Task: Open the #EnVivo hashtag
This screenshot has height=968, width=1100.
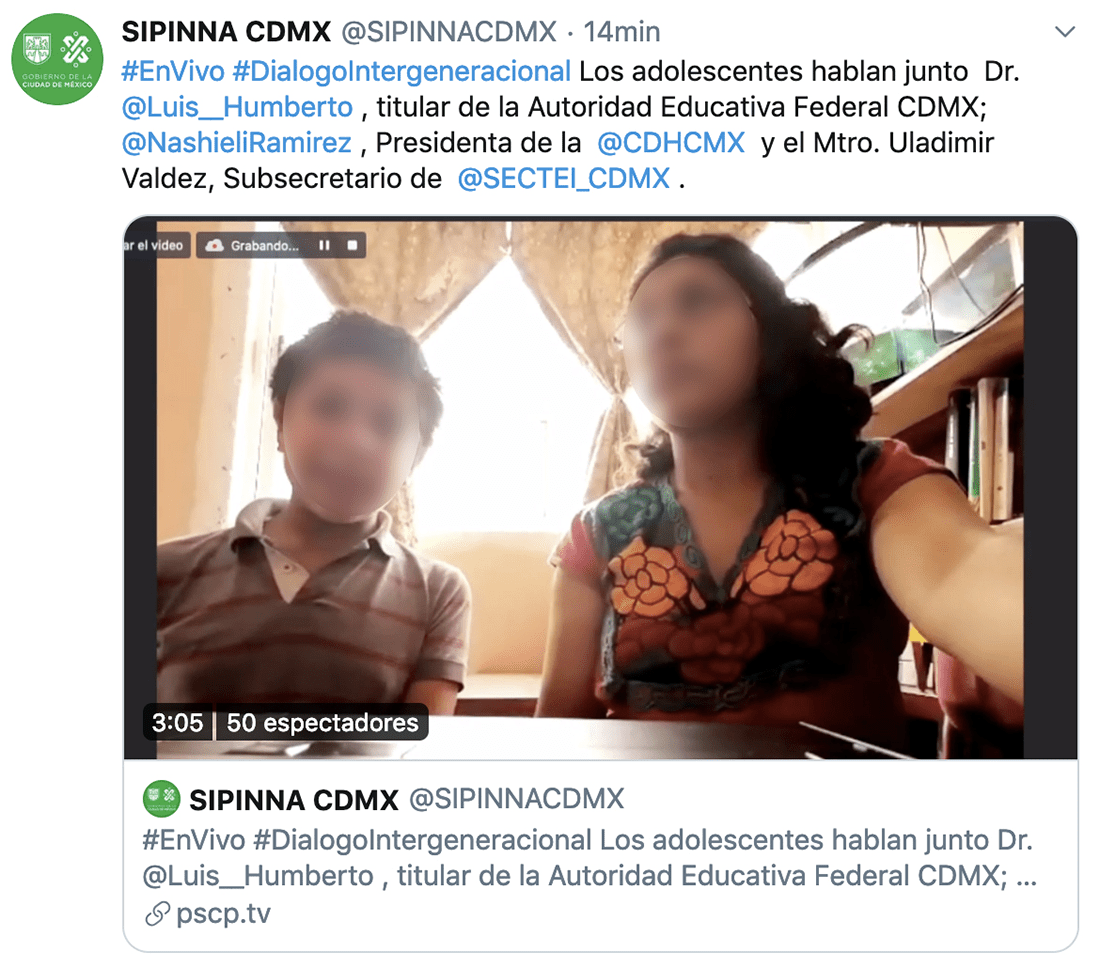Action: click(x=173, y=72)
